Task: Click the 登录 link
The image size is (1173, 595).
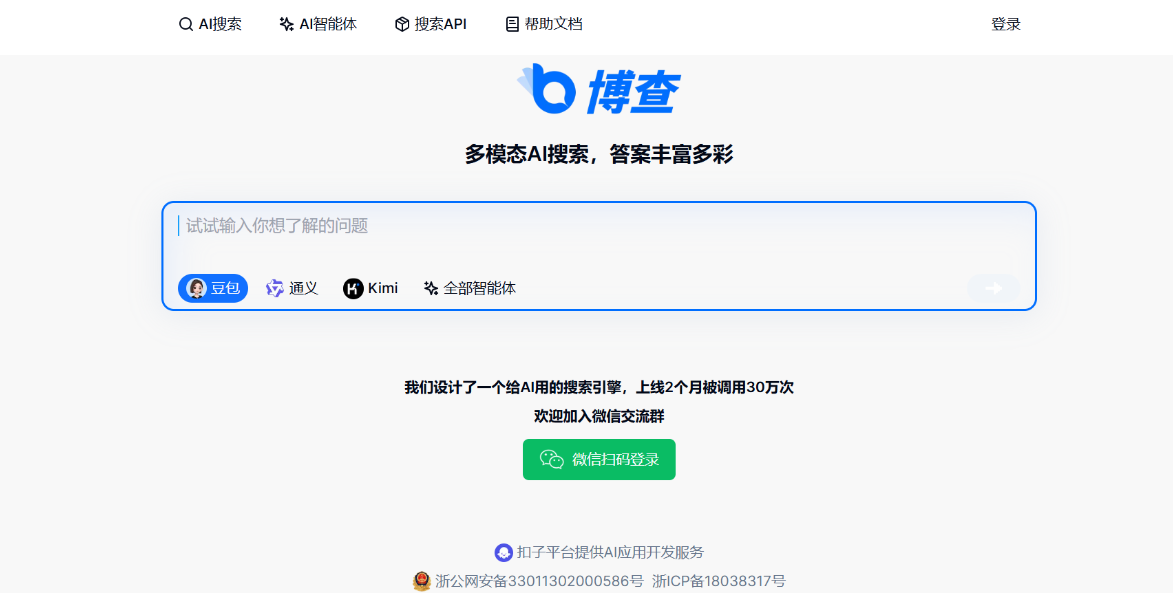Action: [1005, 25]
